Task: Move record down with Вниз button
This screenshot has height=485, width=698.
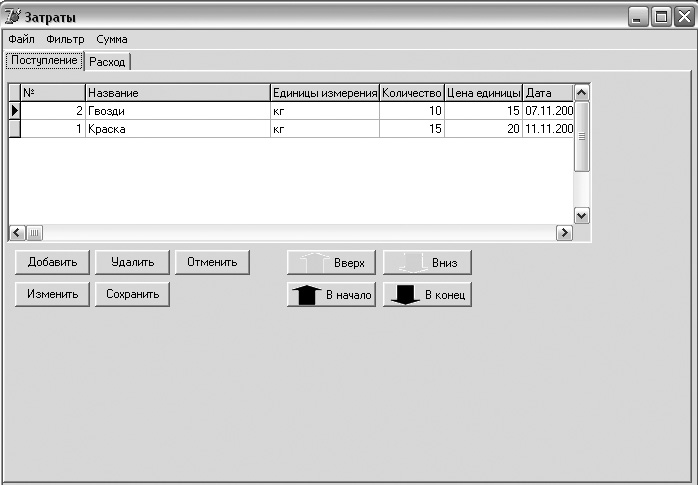Action: click(x=427, y=263)
